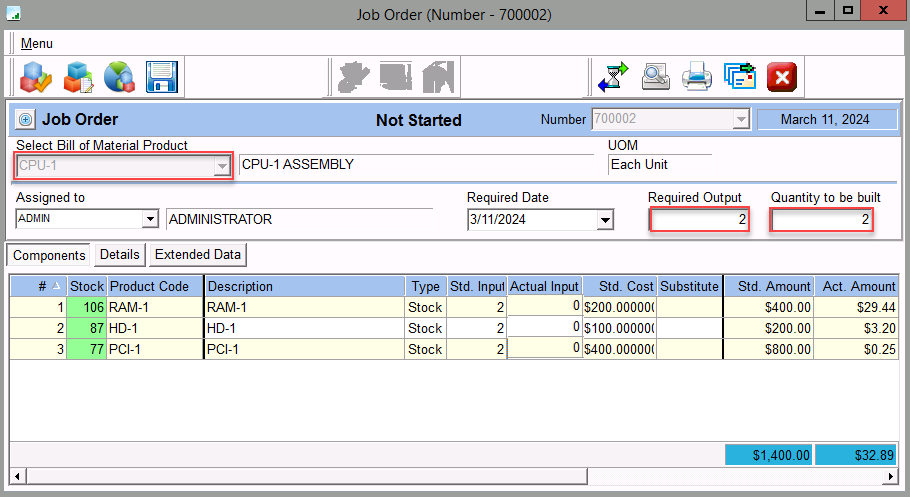Screen dimensions: 910x497
Task: Open print preview magnifier icon
Action: point(655,77)
